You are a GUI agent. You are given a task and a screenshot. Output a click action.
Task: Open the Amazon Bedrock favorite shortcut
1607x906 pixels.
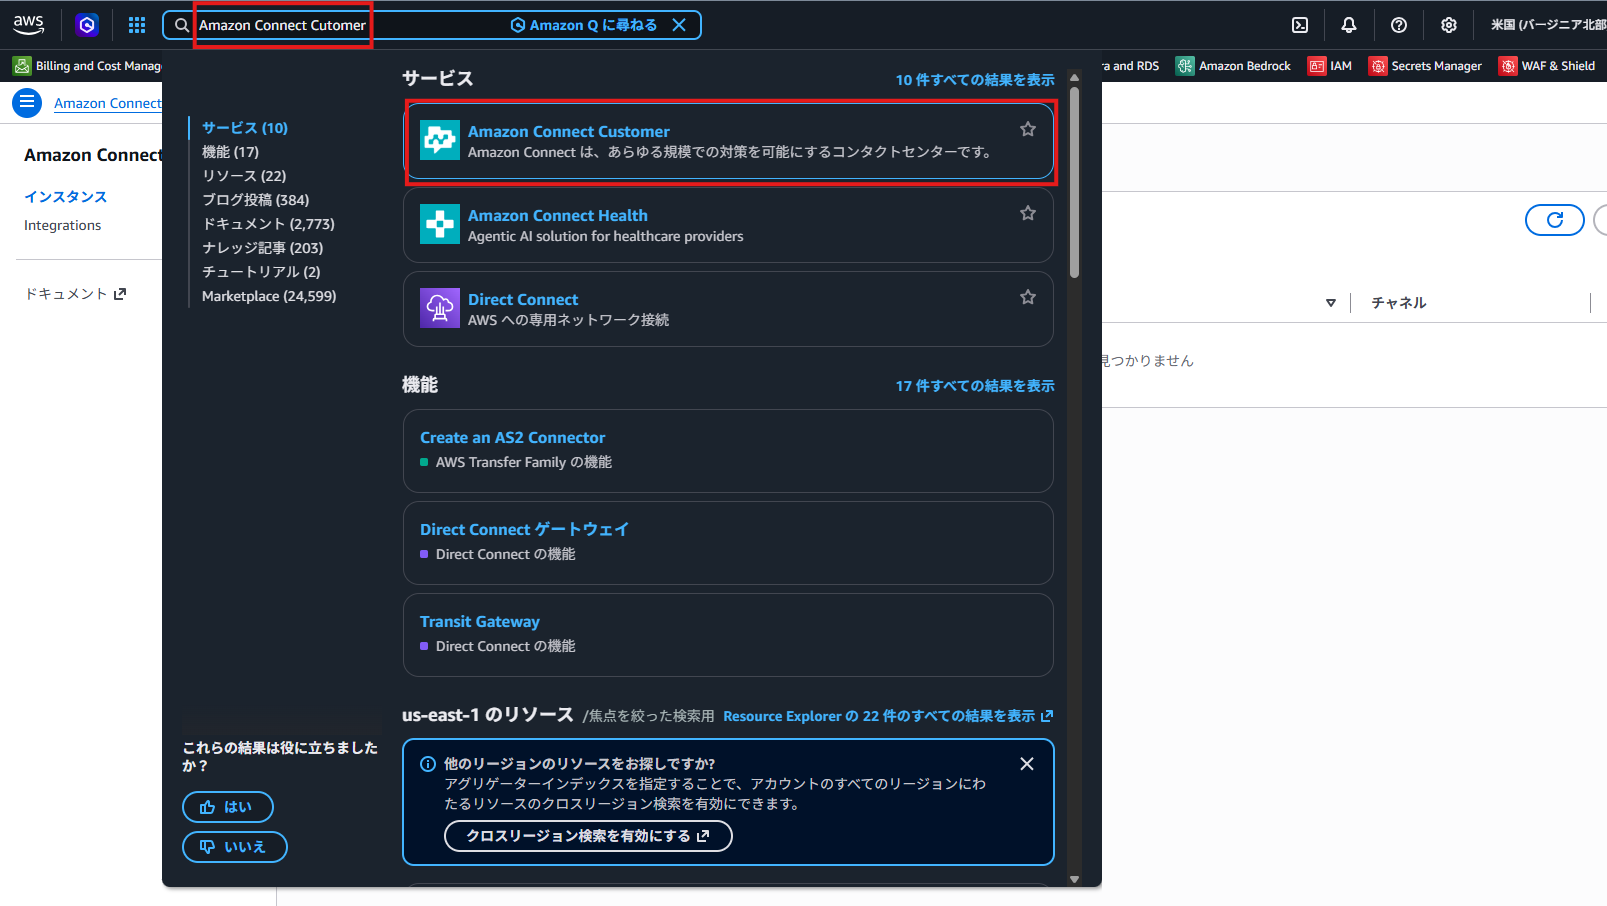click(x=1233, y=66)
